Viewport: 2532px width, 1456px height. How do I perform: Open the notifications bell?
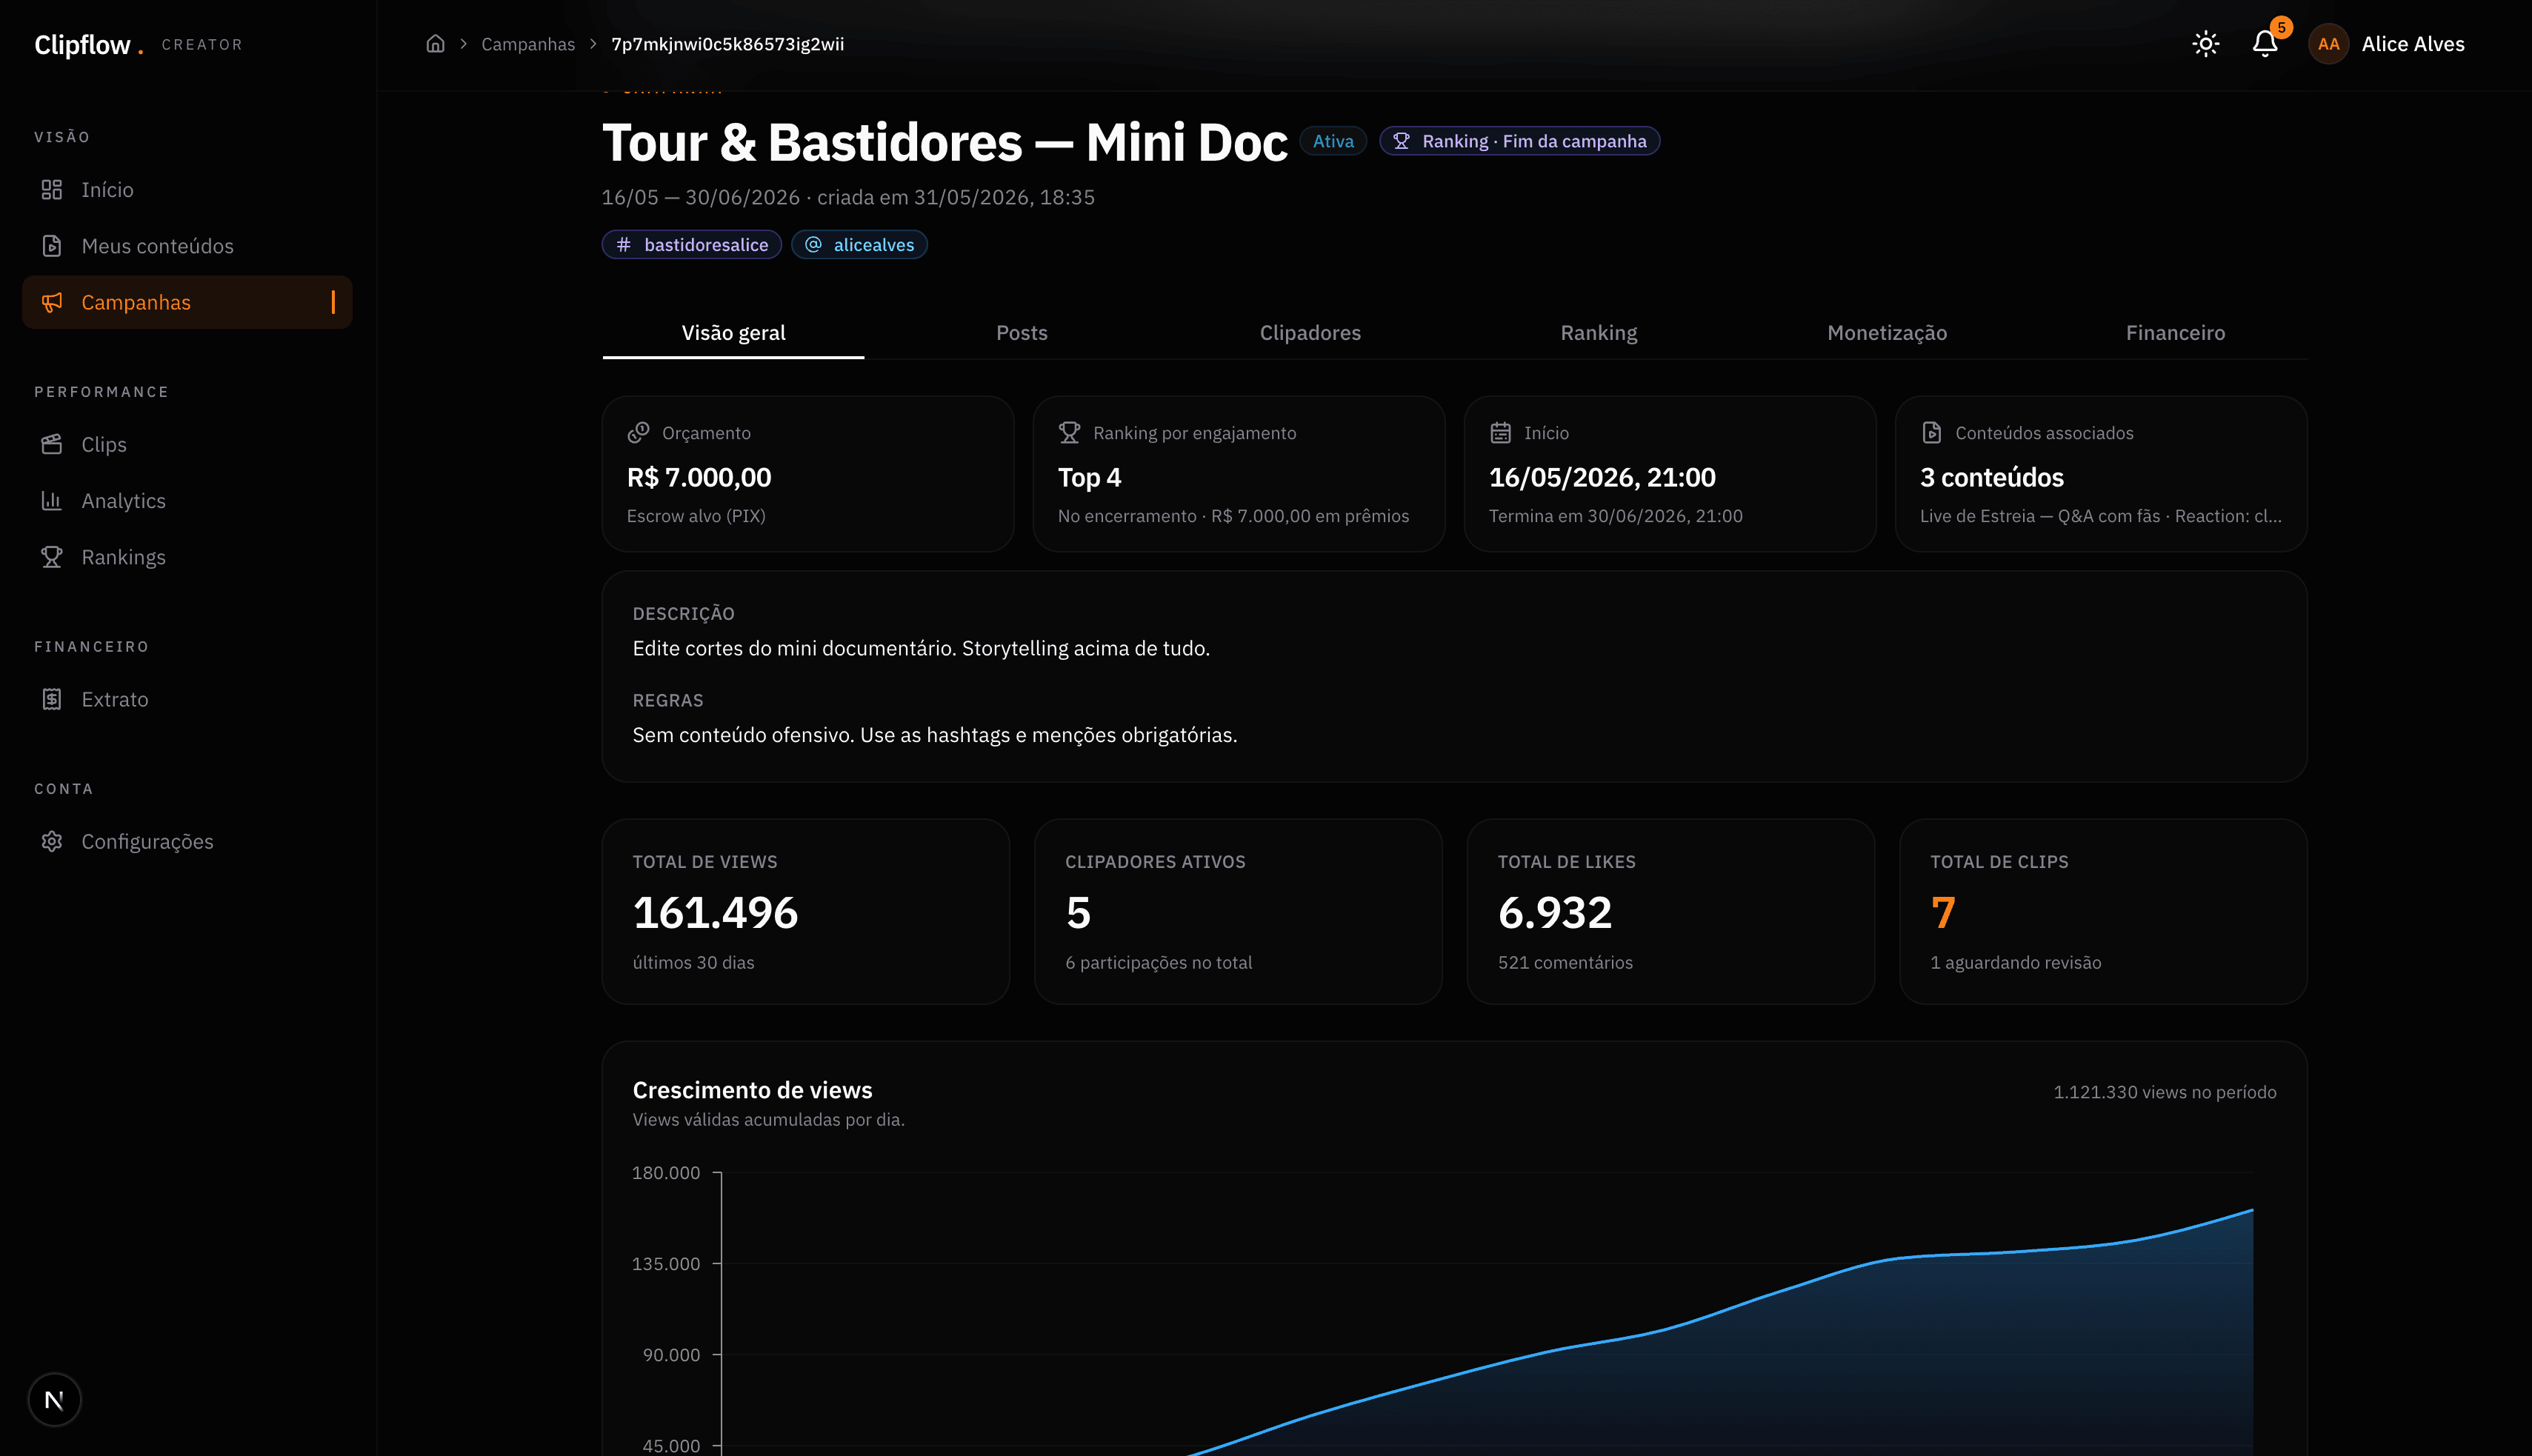(2265, 44)
